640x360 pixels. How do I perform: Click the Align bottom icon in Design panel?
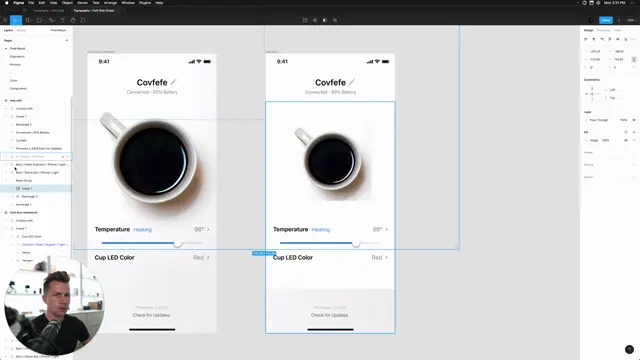coord(626,39)
